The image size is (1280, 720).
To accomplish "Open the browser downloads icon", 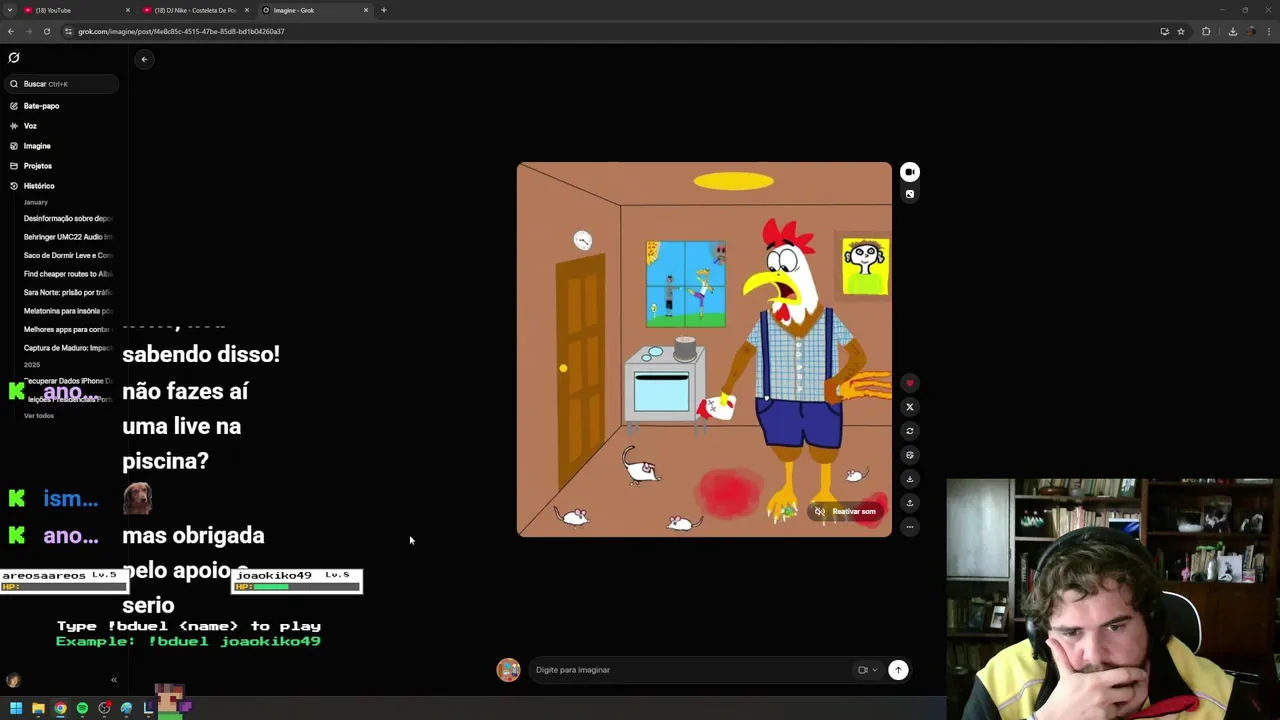I will (1232, 31).
